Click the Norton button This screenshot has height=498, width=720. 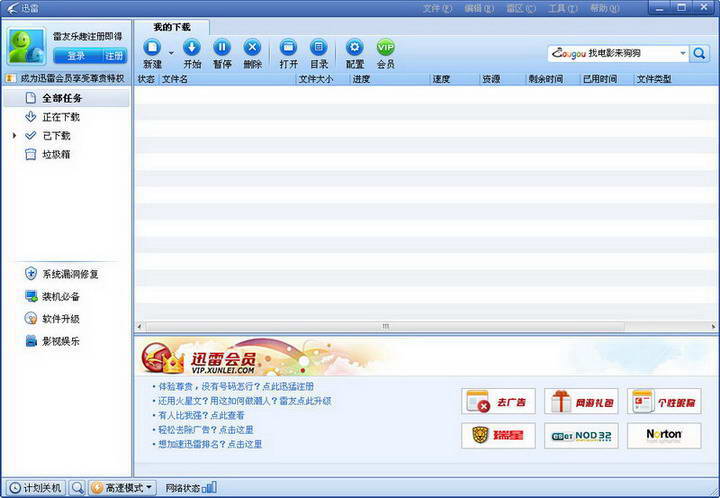[x=664, y=435]
